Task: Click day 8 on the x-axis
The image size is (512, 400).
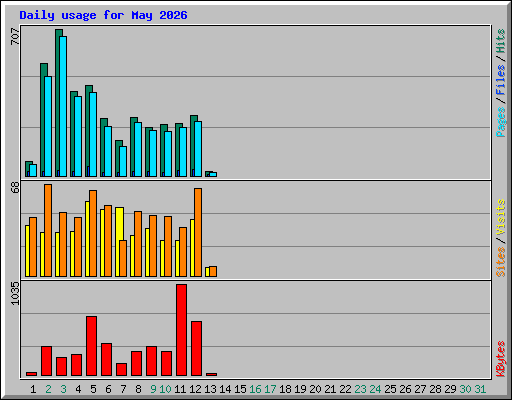Action: [x=138, y=389]
